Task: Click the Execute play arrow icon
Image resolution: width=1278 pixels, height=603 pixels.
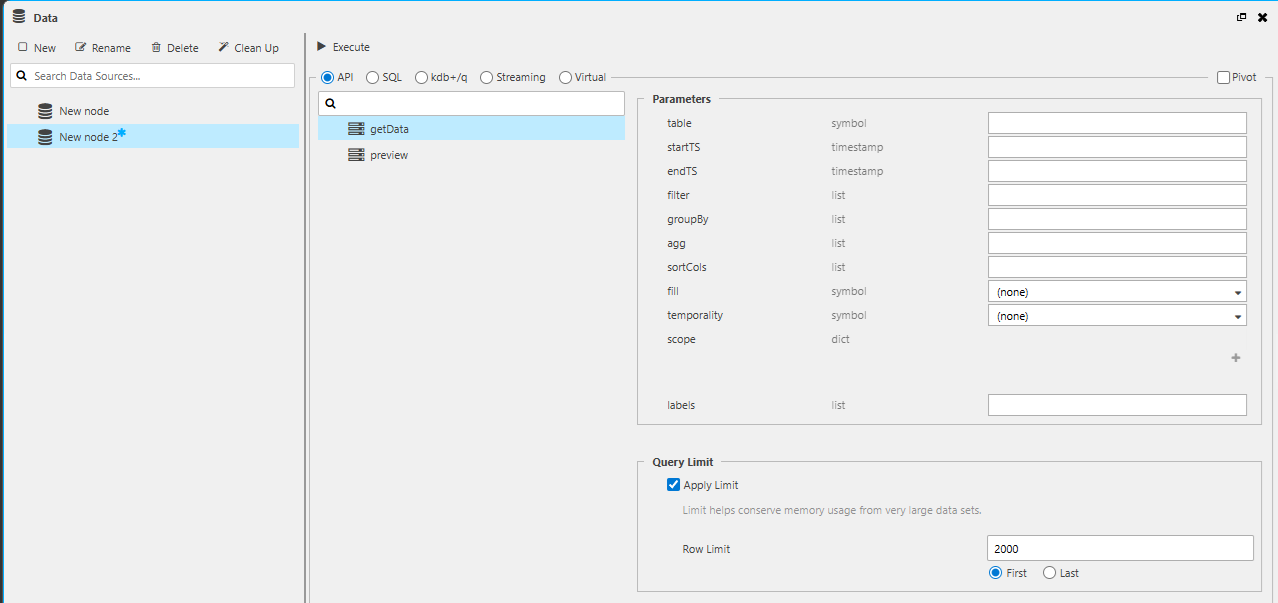Action: tap(321, 47)
